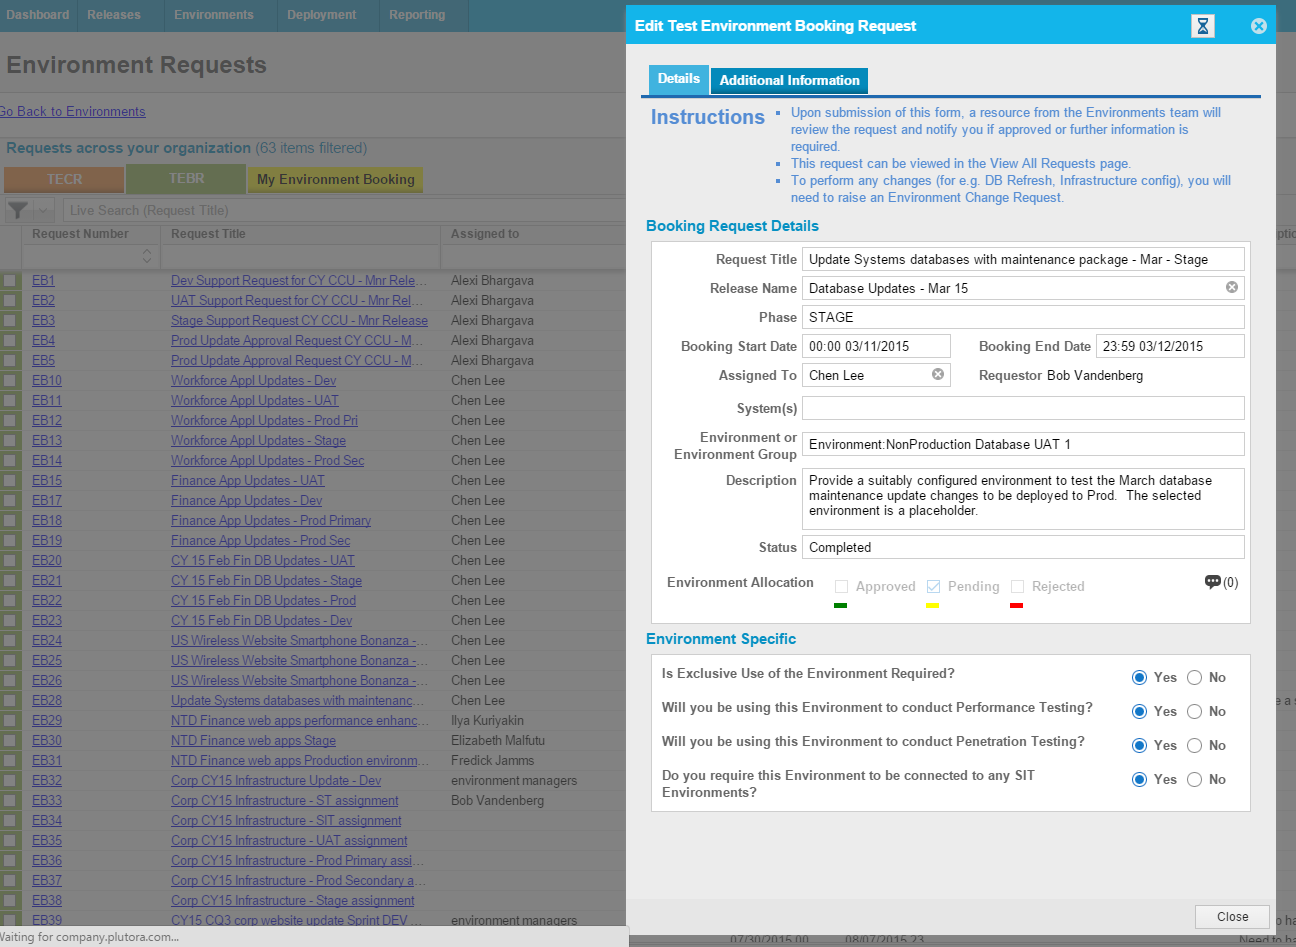Select Yes for Performance Testing
1296x947 pixels.
(1139, 712)
